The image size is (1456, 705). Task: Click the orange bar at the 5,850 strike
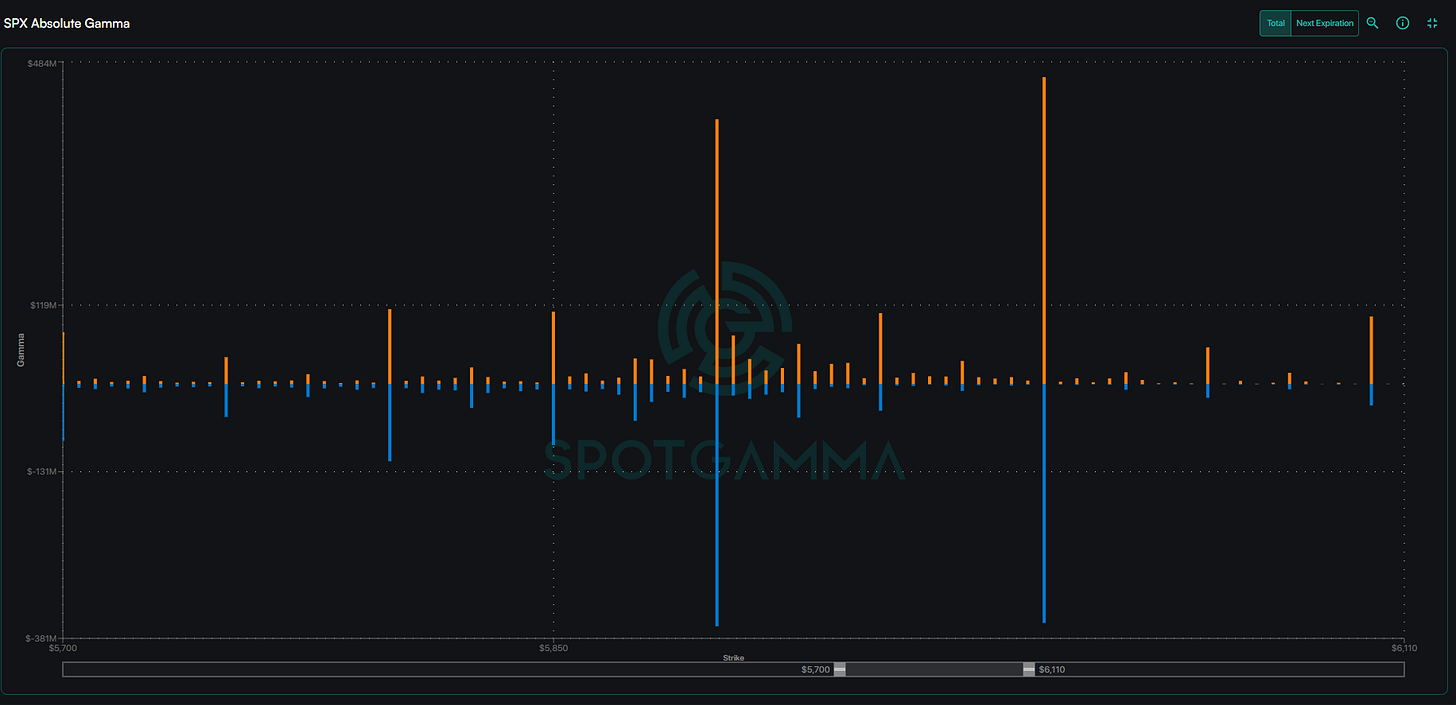coord(553,347)
